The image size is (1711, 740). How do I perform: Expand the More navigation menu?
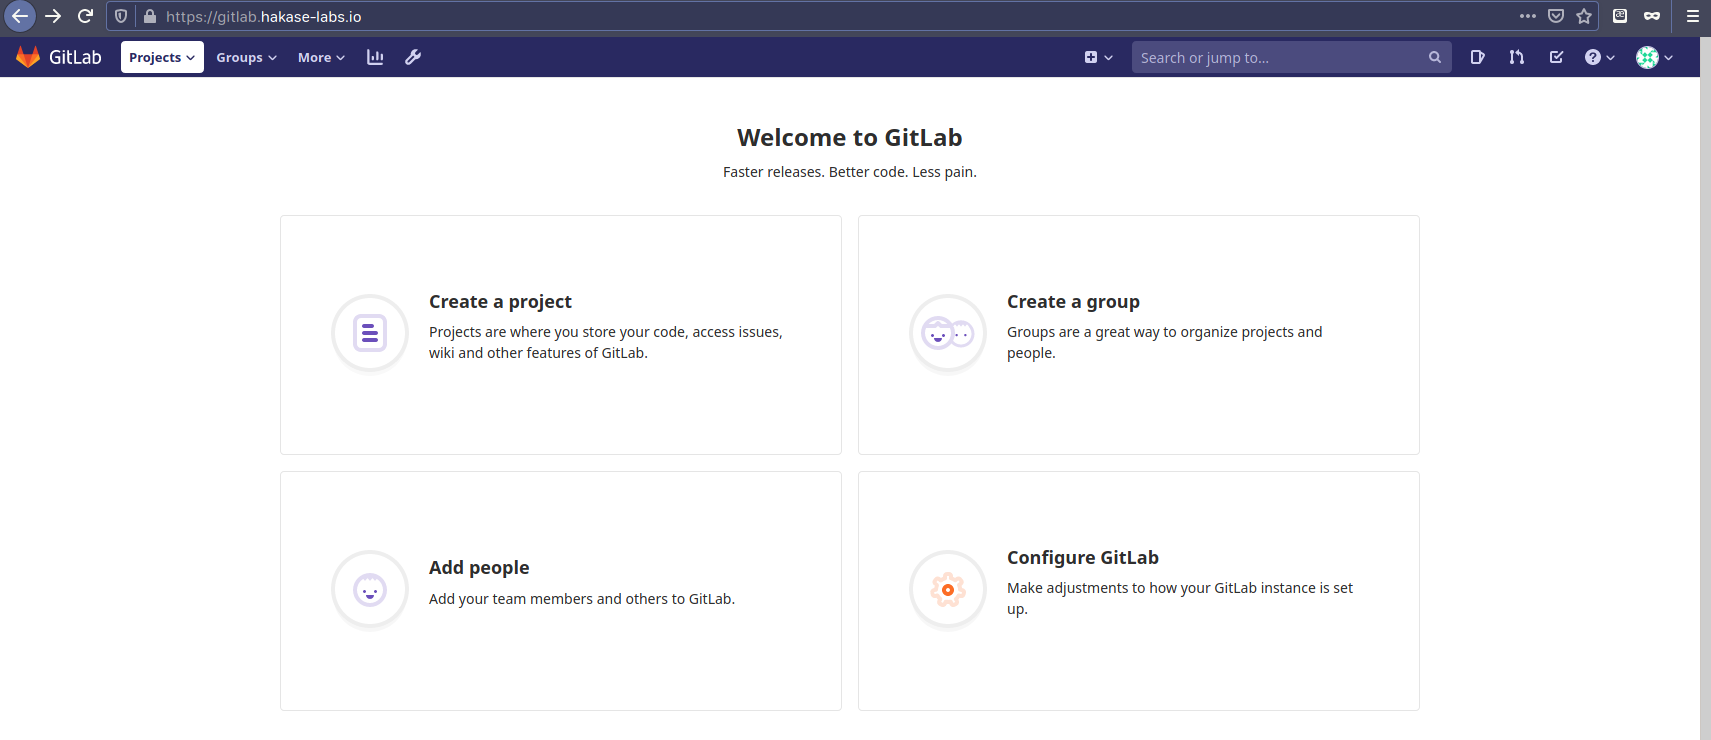[x=321, y=57]
